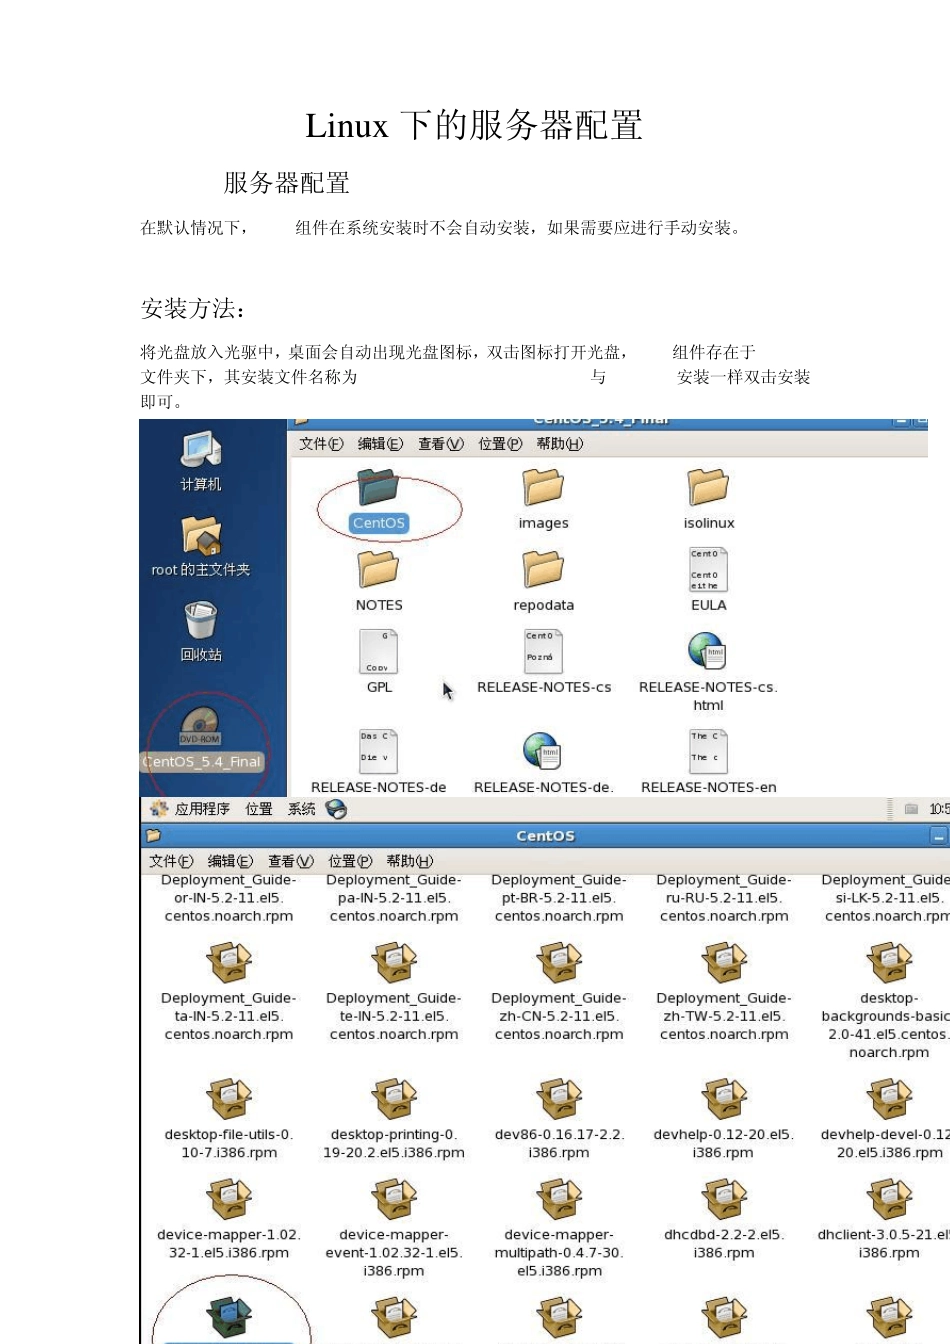
Task: Open 编辑(E) menu in CentOS window
Action: [230, 861]
